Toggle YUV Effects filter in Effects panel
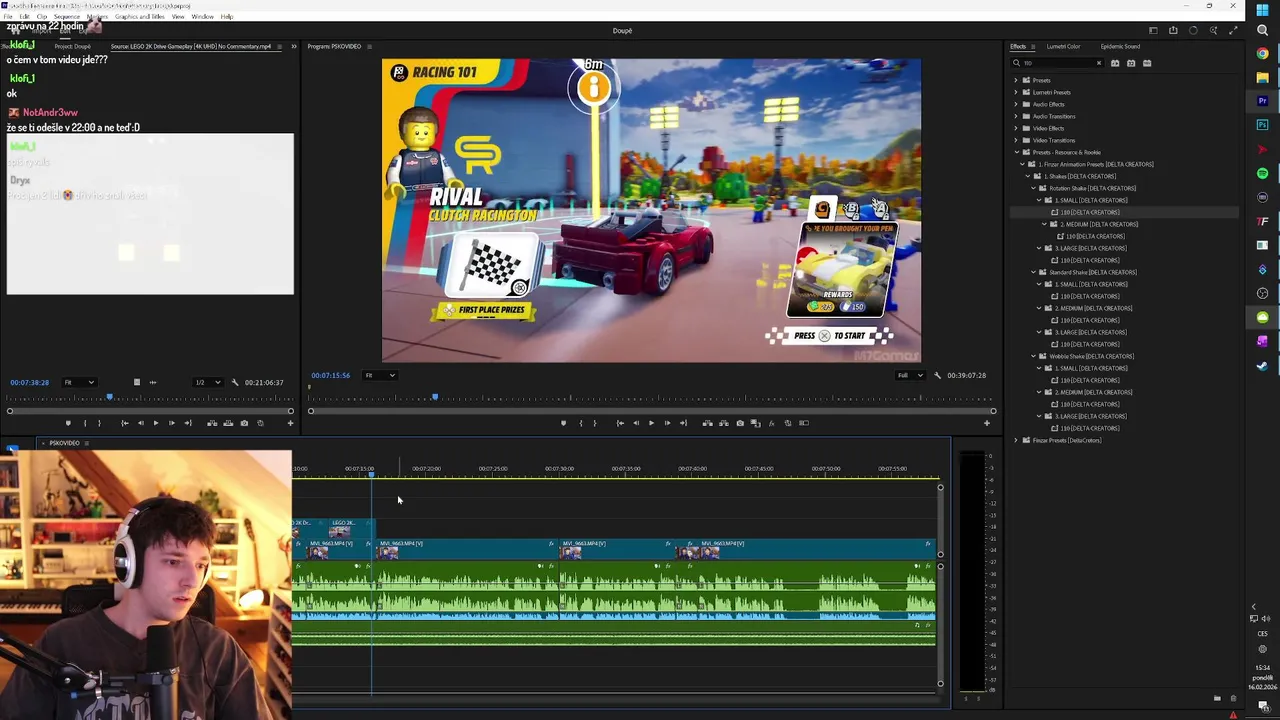Screen dimensions: 1280x720 1147,63
